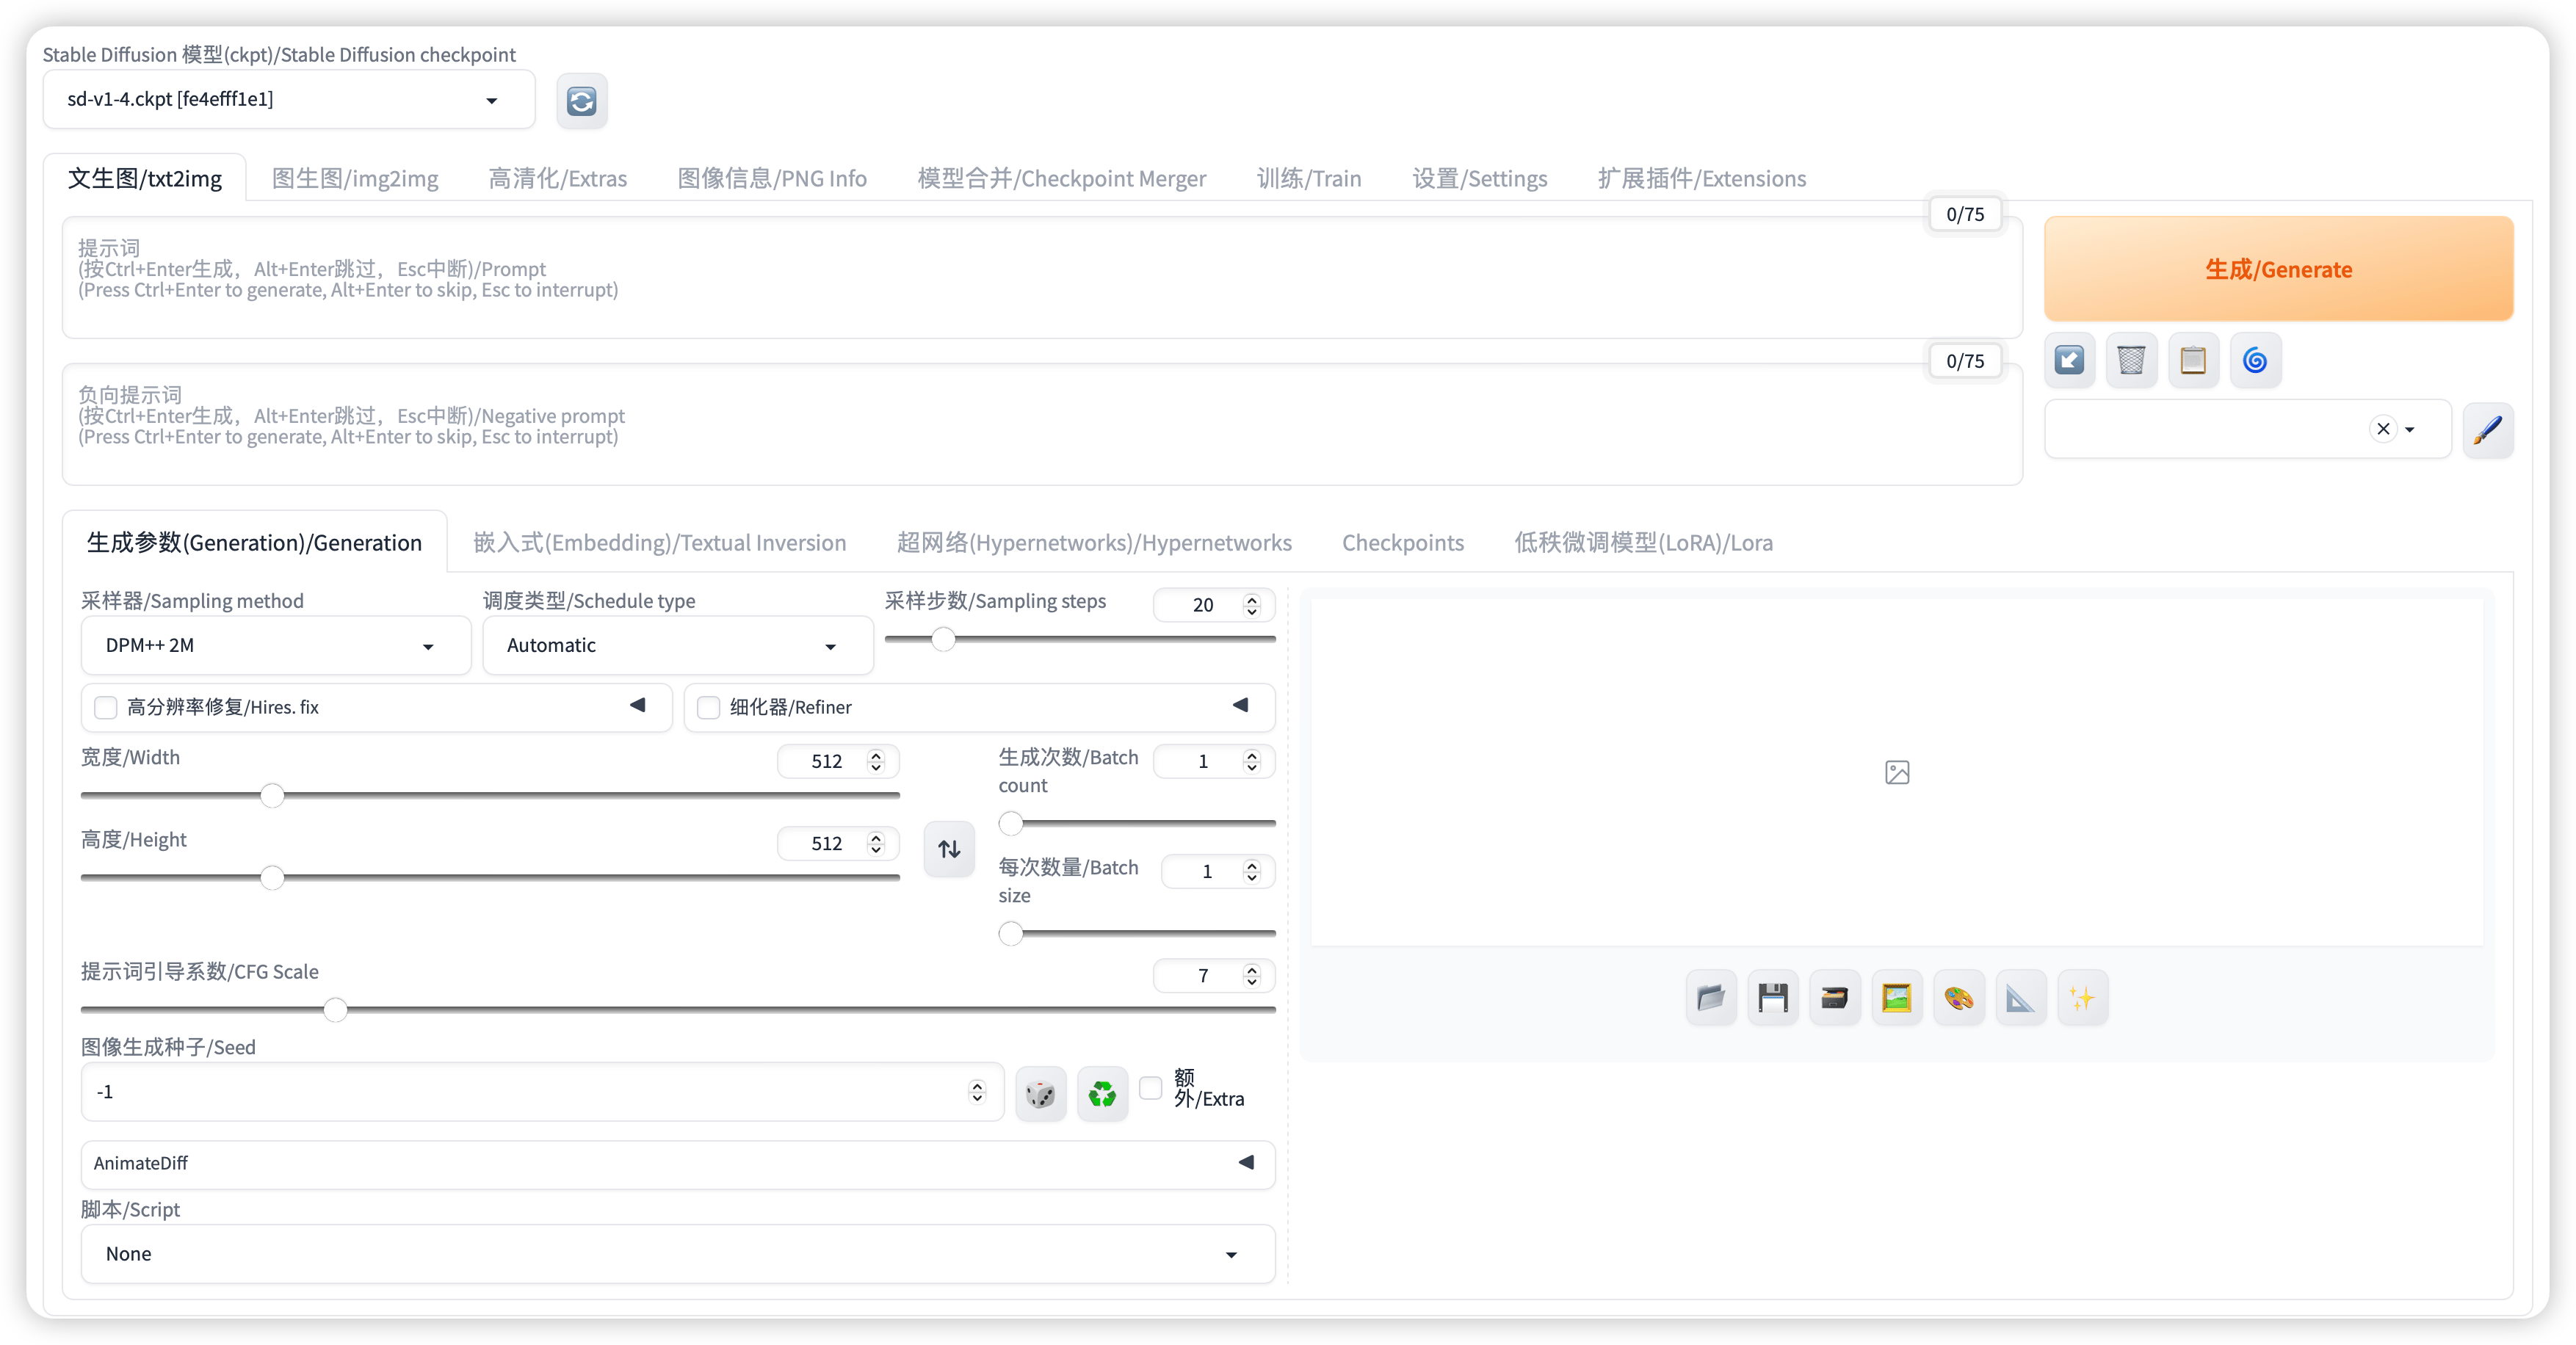Click the recycle icon to reuse last seed
Viewport: 2576px width, 1345px height.
(x=1101, y=1093)
